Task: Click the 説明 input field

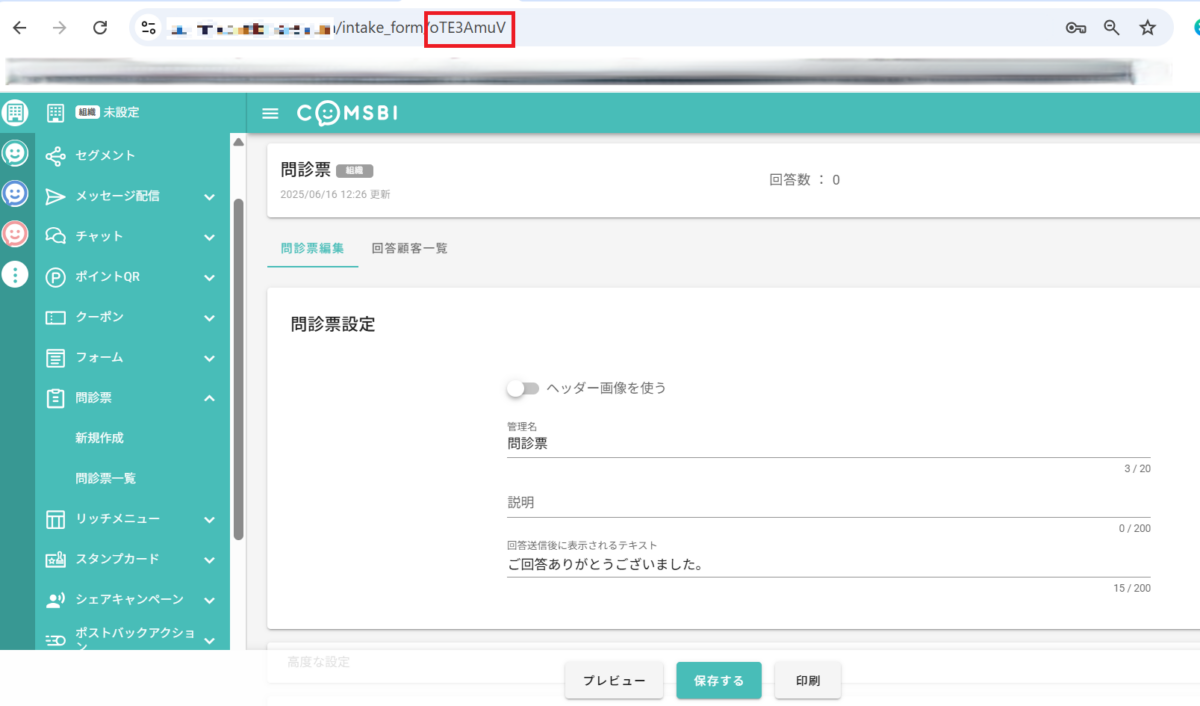Action: (828, 503)
